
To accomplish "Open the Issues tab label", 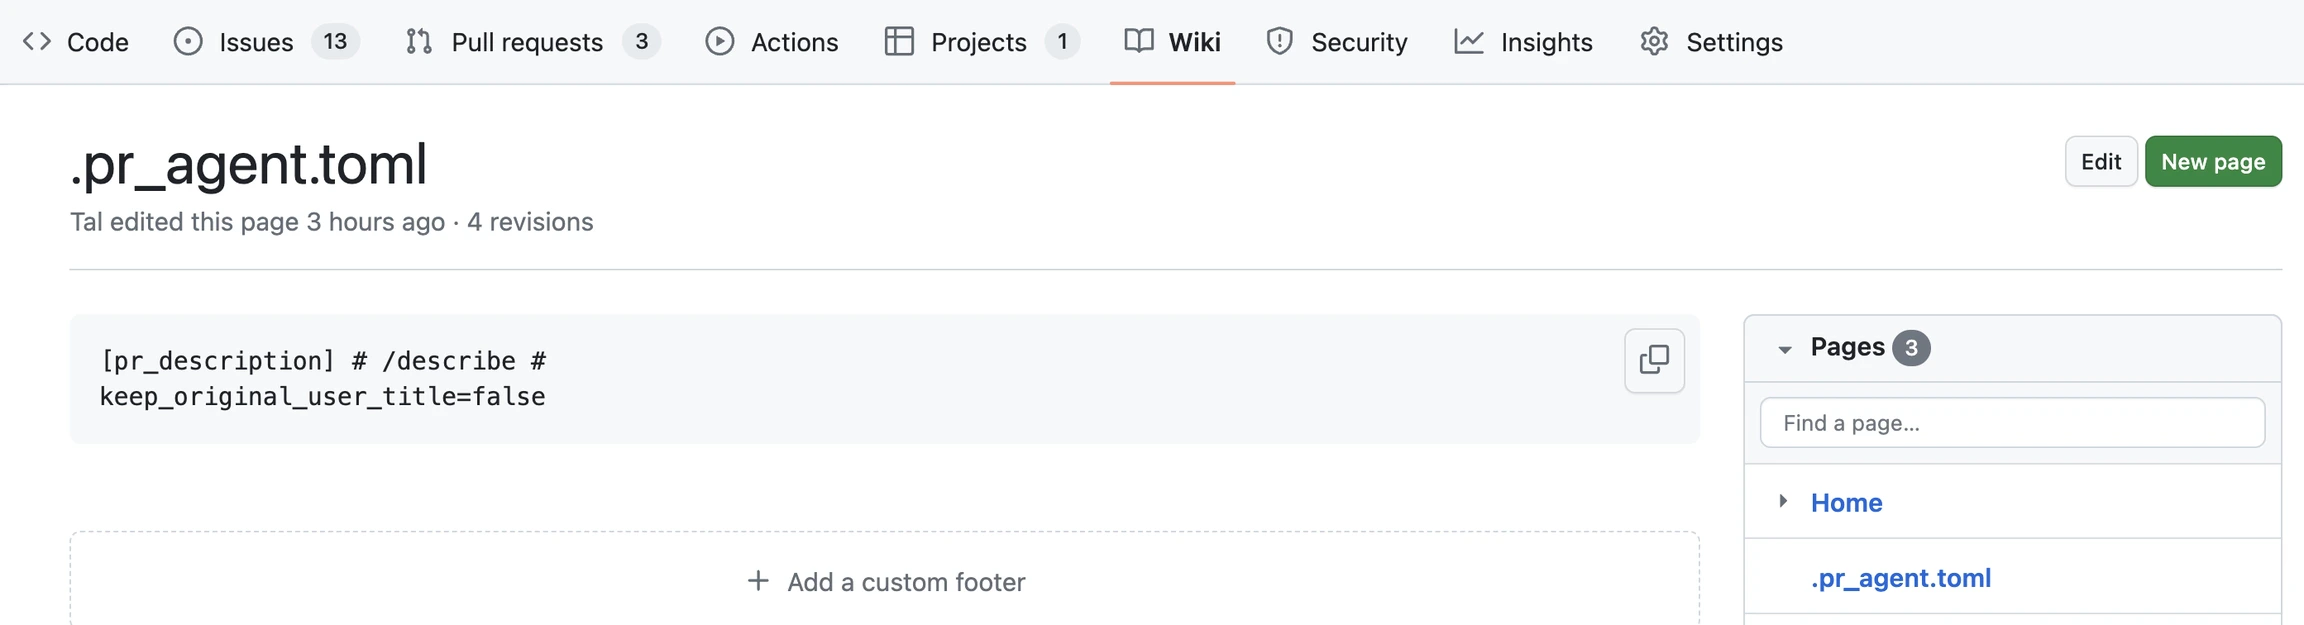I will click(x=256, y=42).
